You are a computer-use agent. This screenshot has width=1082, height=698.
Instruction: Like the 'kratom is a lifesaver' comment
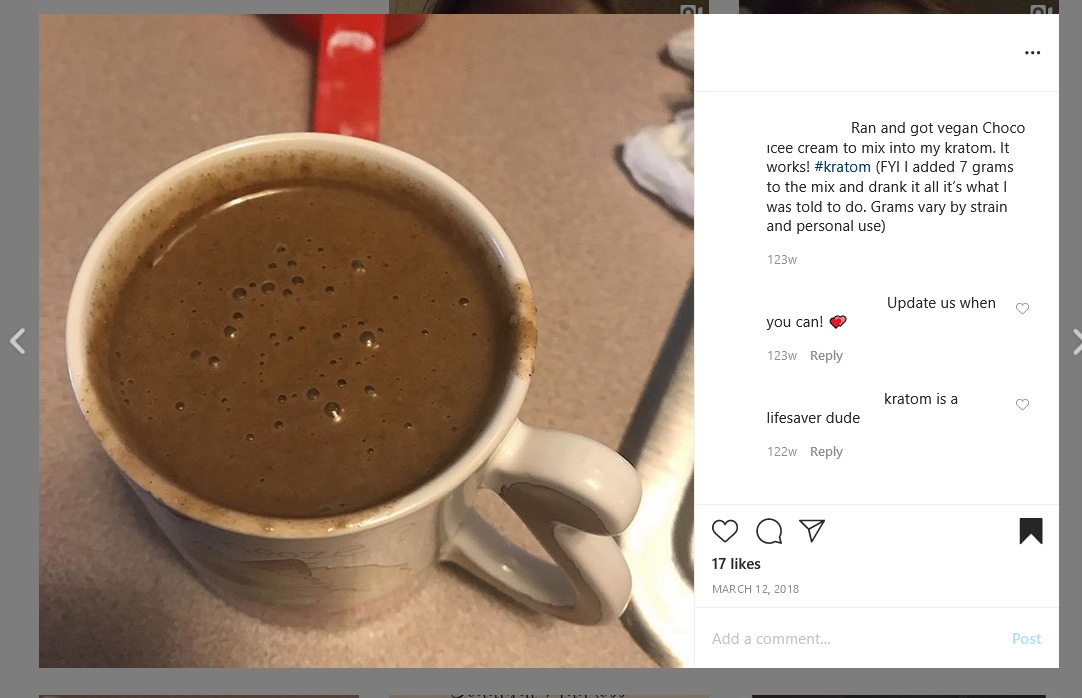pyautogui.click(x=1023, y=404)
